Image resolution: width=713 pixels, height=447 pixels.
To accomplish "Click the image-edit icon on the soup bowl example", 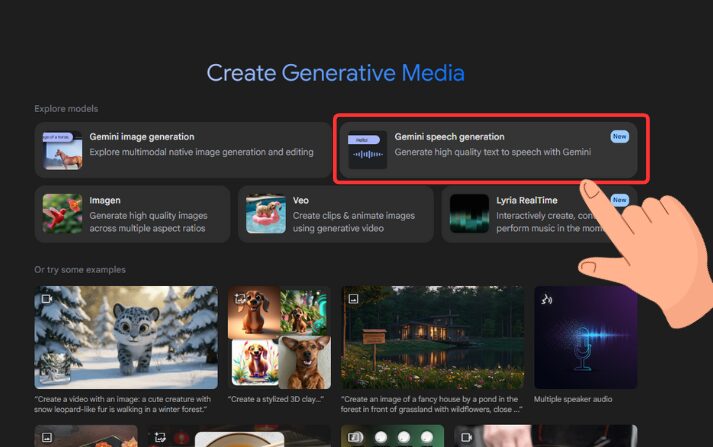I will coord(160,437).
